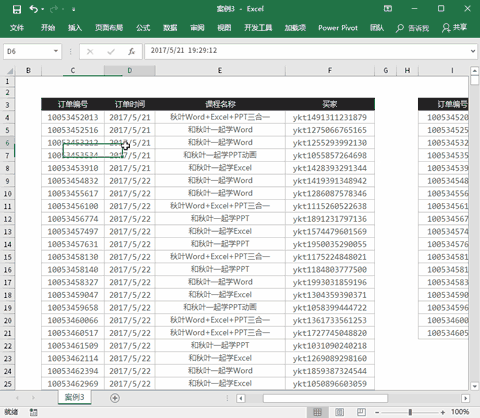
Task: Click the zoom out minus button
Action: (x=377, y=412)
